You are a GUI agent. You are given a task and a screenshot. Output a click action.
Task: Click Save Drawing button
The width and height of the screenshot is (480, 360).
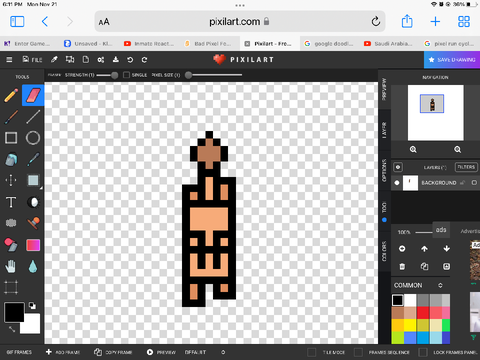pyautogui.click(x=452, y=60)
